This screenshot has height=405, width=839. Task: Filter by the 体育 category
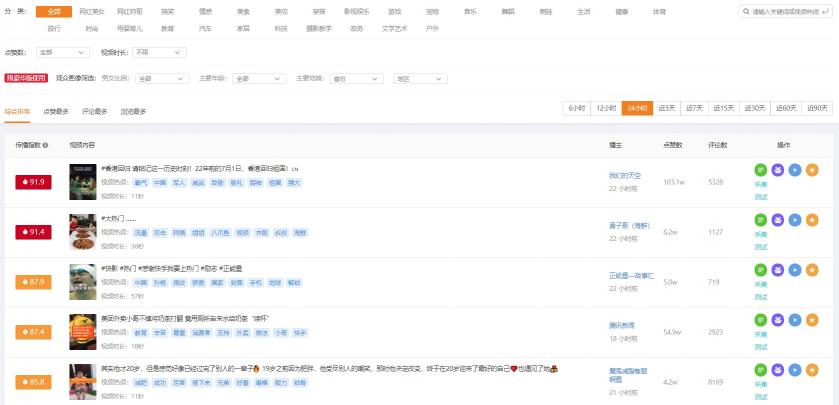pyautogui.click(x=659, y=11)
